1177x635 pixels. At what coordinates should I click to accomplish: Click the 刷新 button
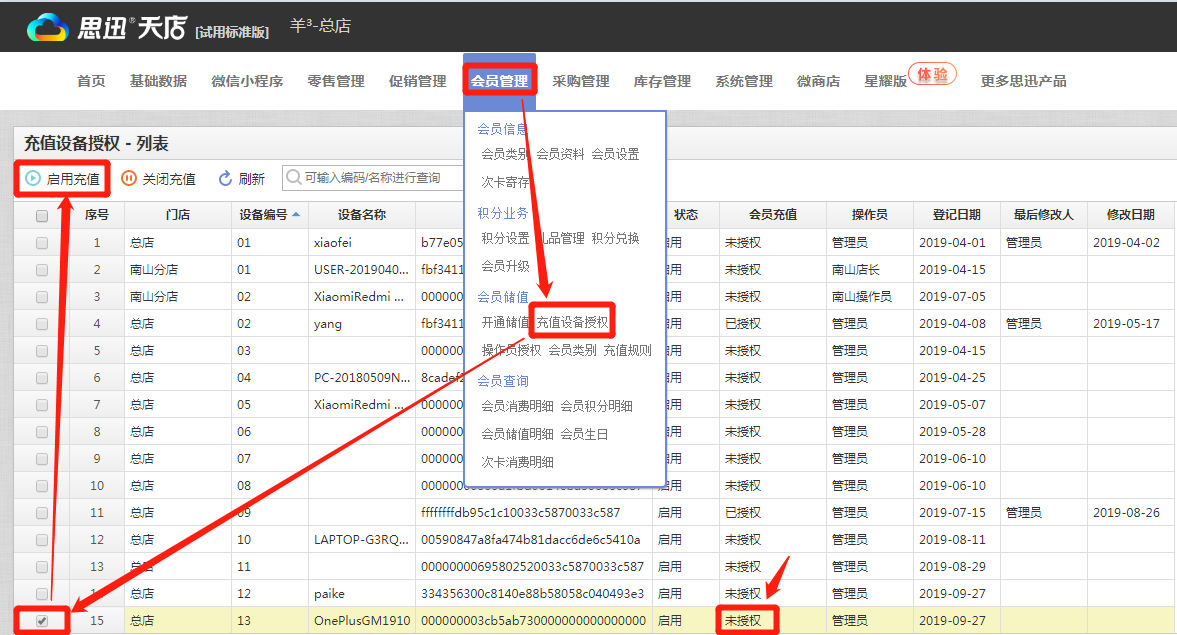point(241,179)
